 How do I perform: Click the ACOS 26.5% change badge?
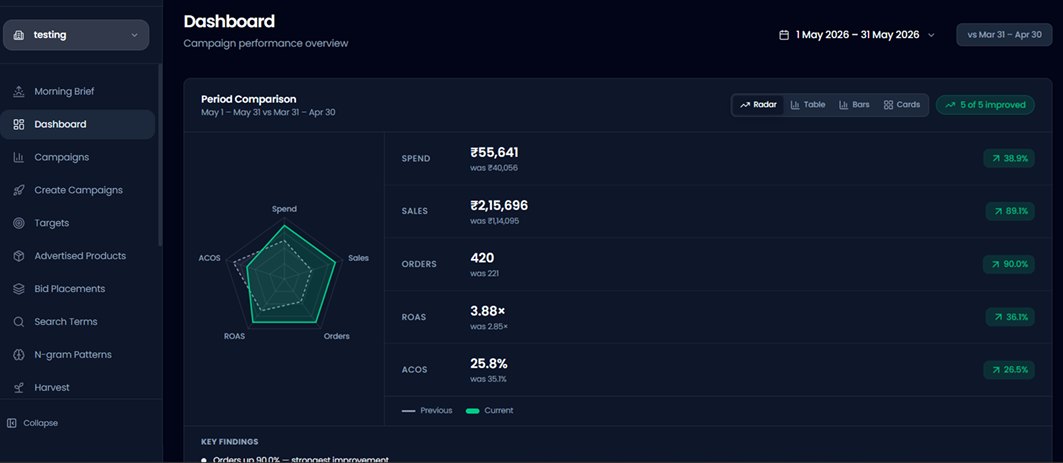1009,370
